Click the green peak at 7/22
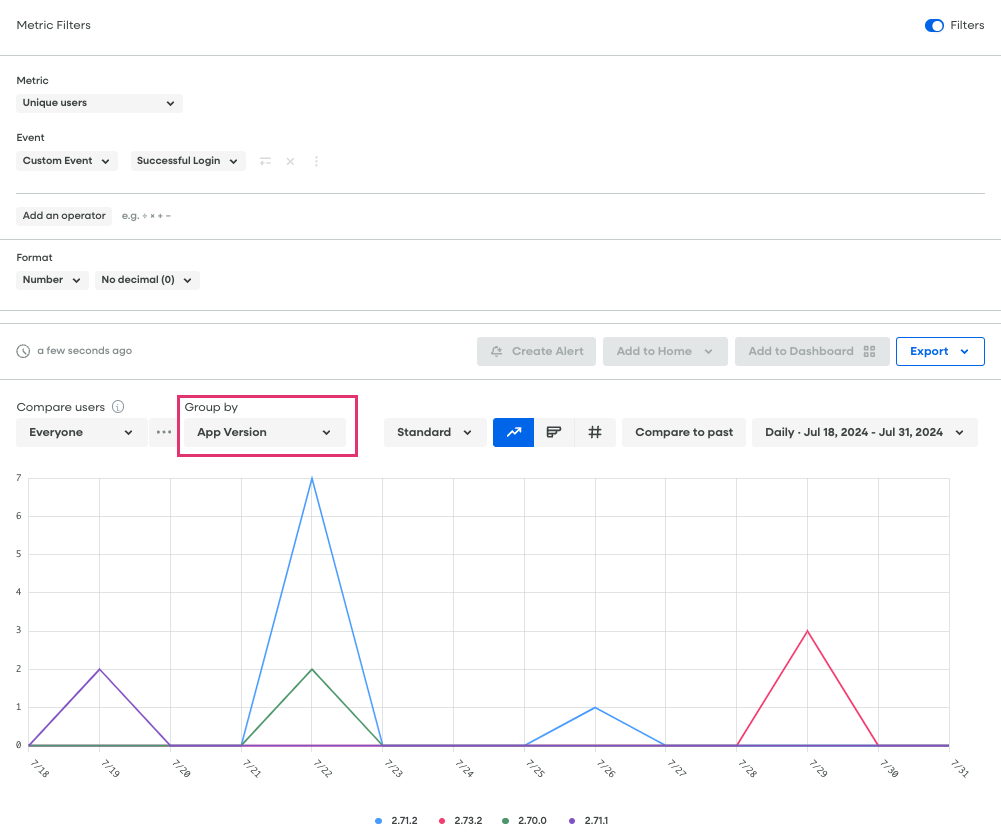The width and height of the screenshot is (1001, 836). 312,669
